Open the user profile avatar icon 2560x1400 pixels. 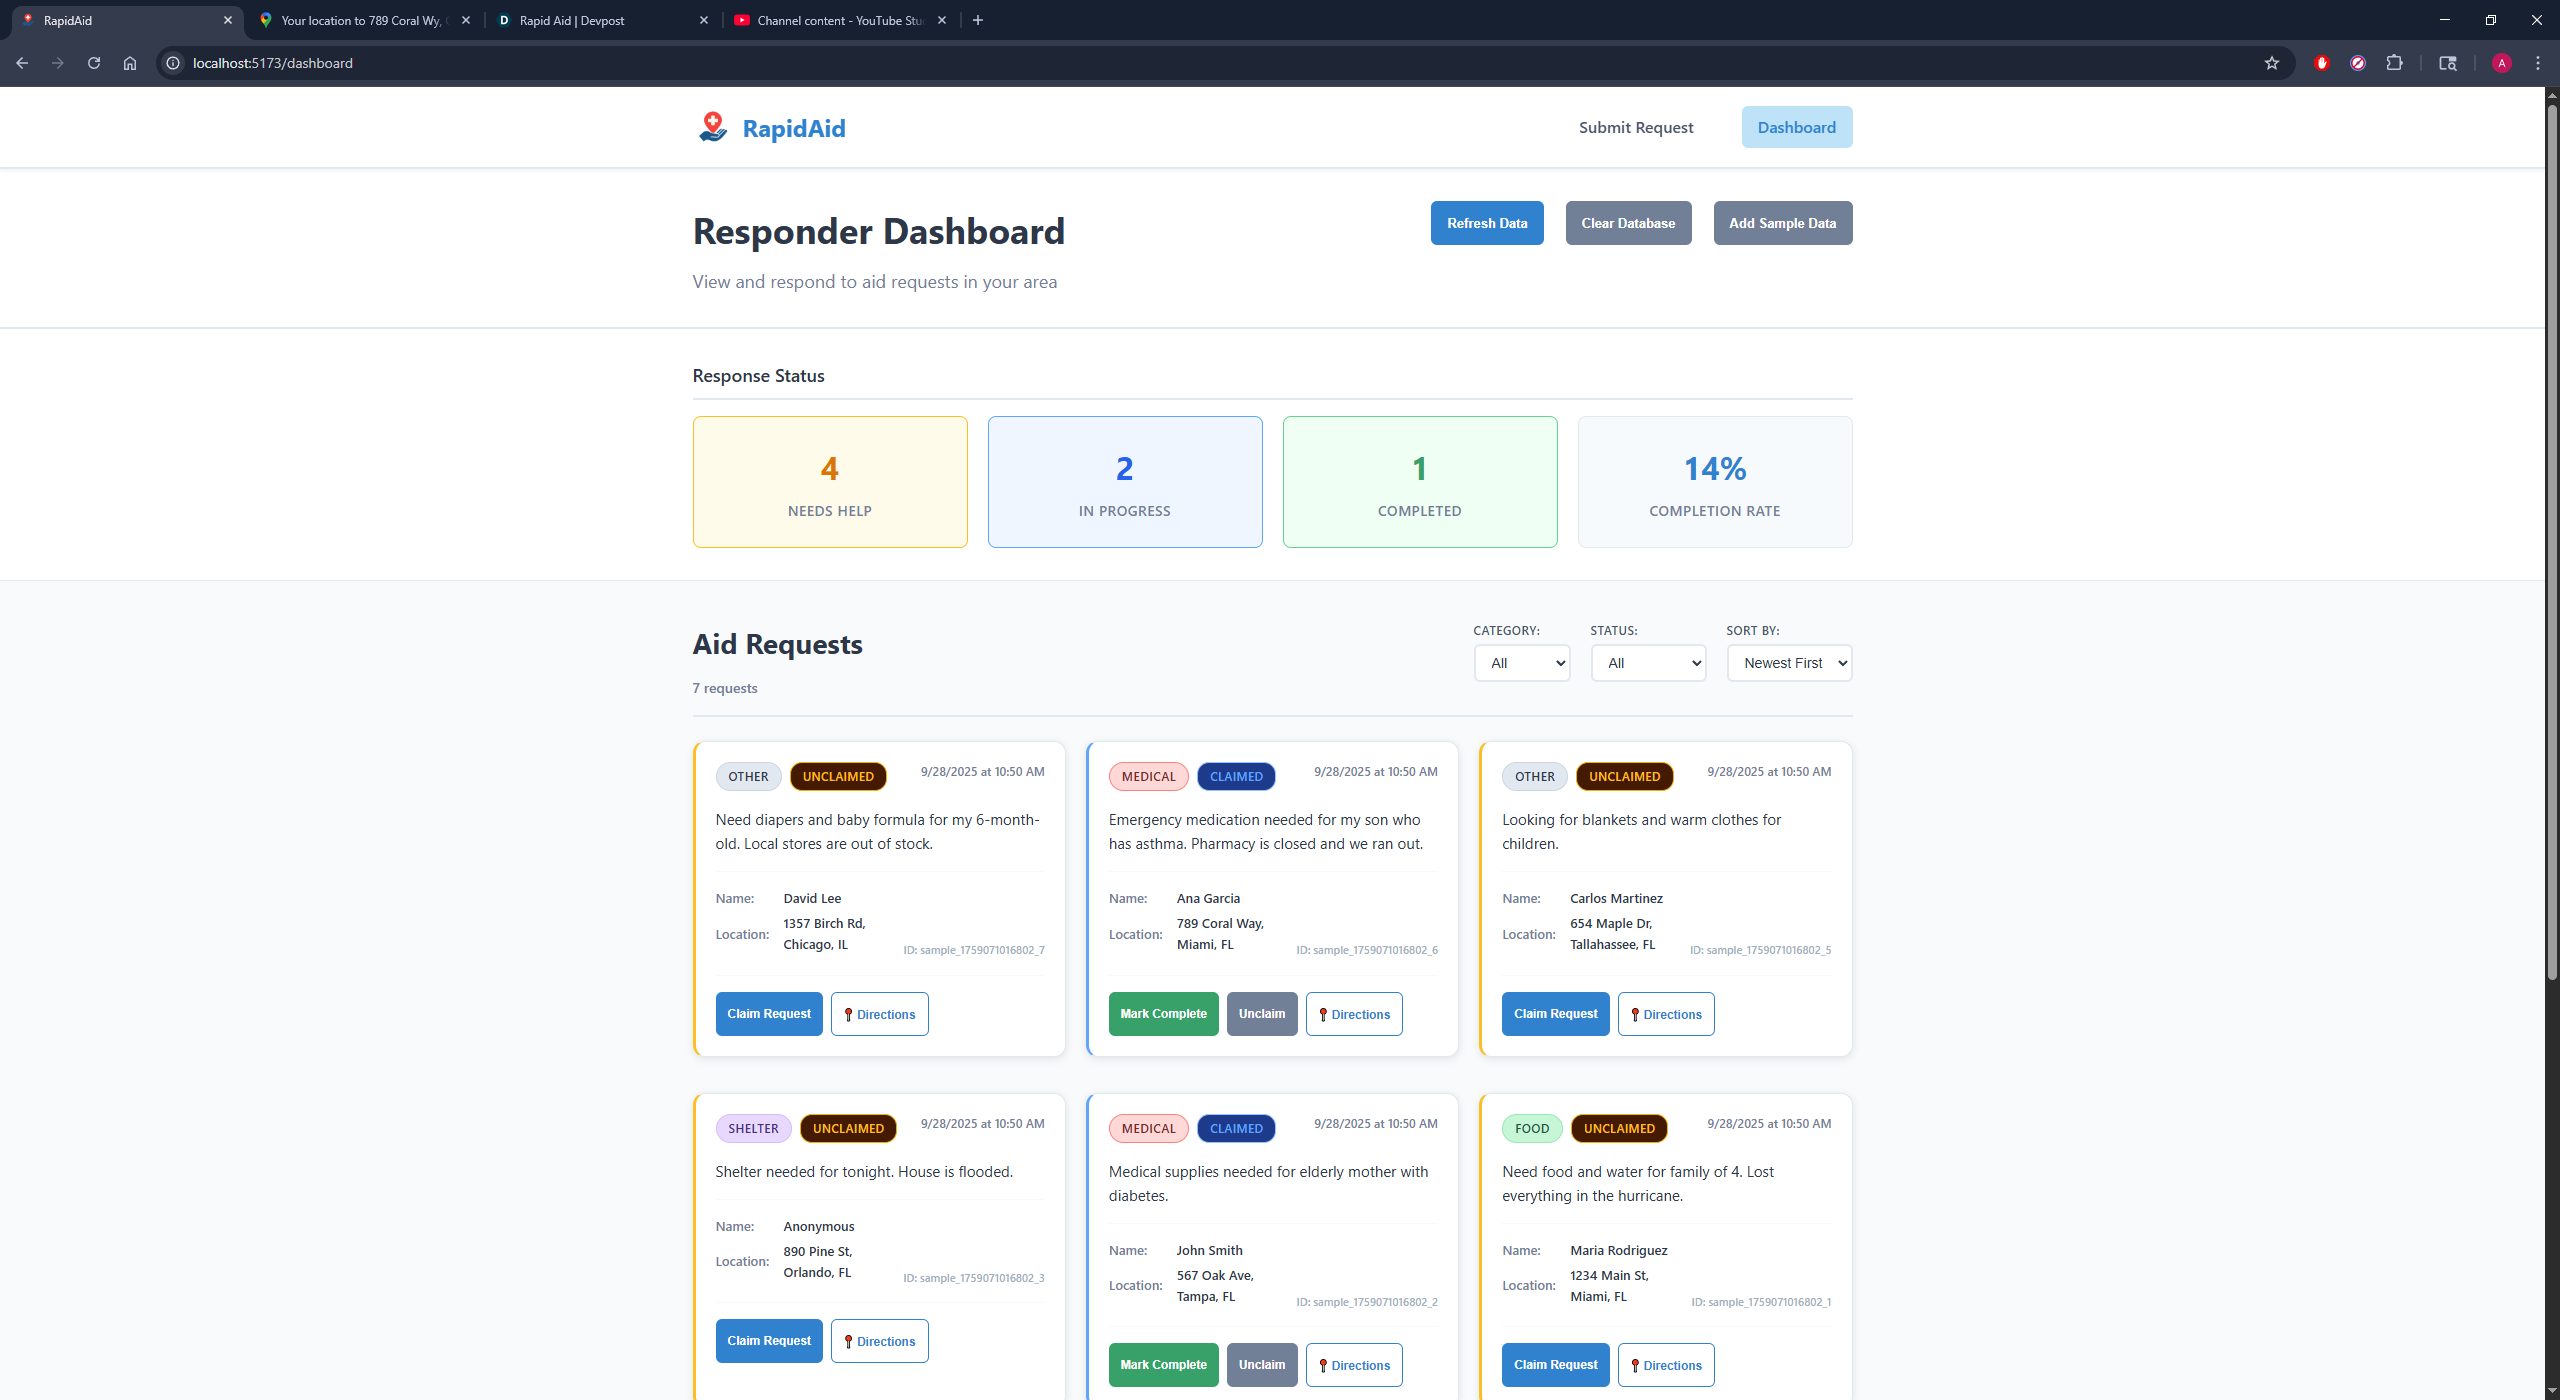click(2501, 63)
